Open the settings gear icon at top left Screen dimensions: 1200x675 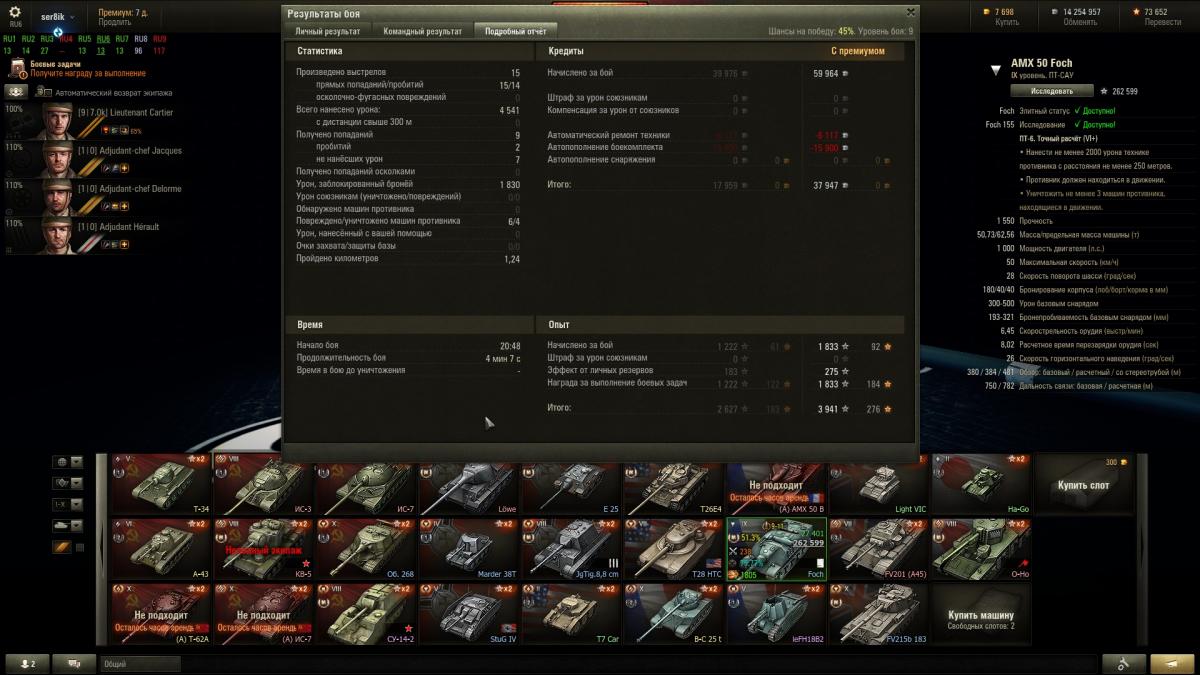point(15,12)
